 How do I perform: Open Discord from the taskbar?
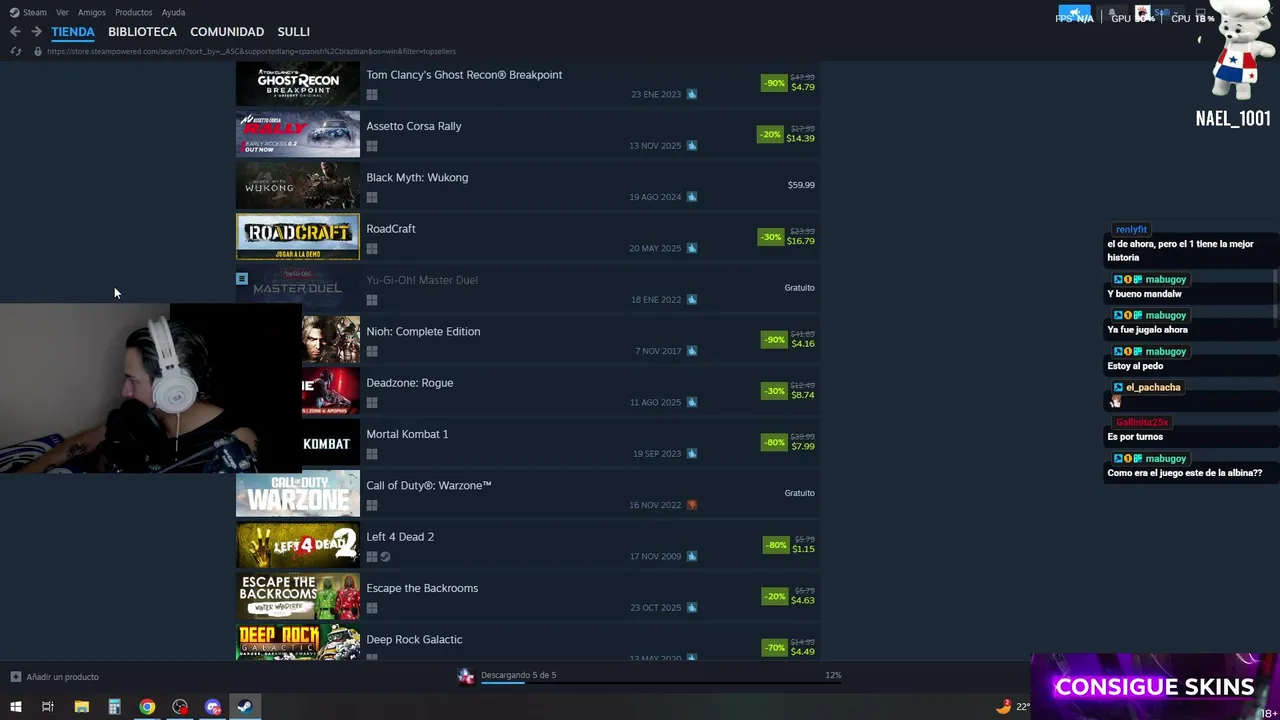(213, 707)
